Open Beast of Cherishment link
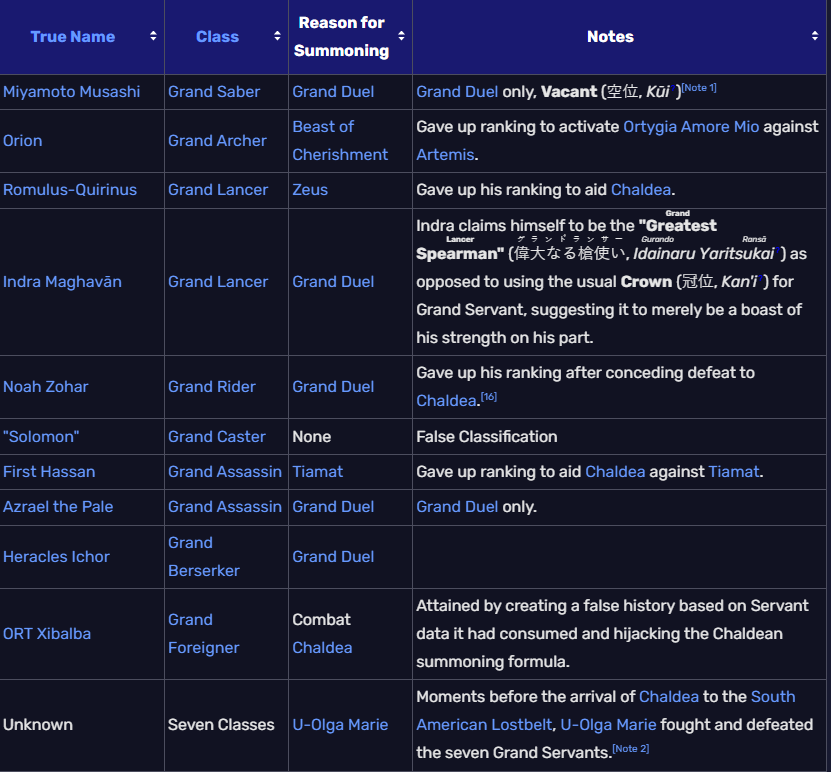 click(x=340, y=141)
